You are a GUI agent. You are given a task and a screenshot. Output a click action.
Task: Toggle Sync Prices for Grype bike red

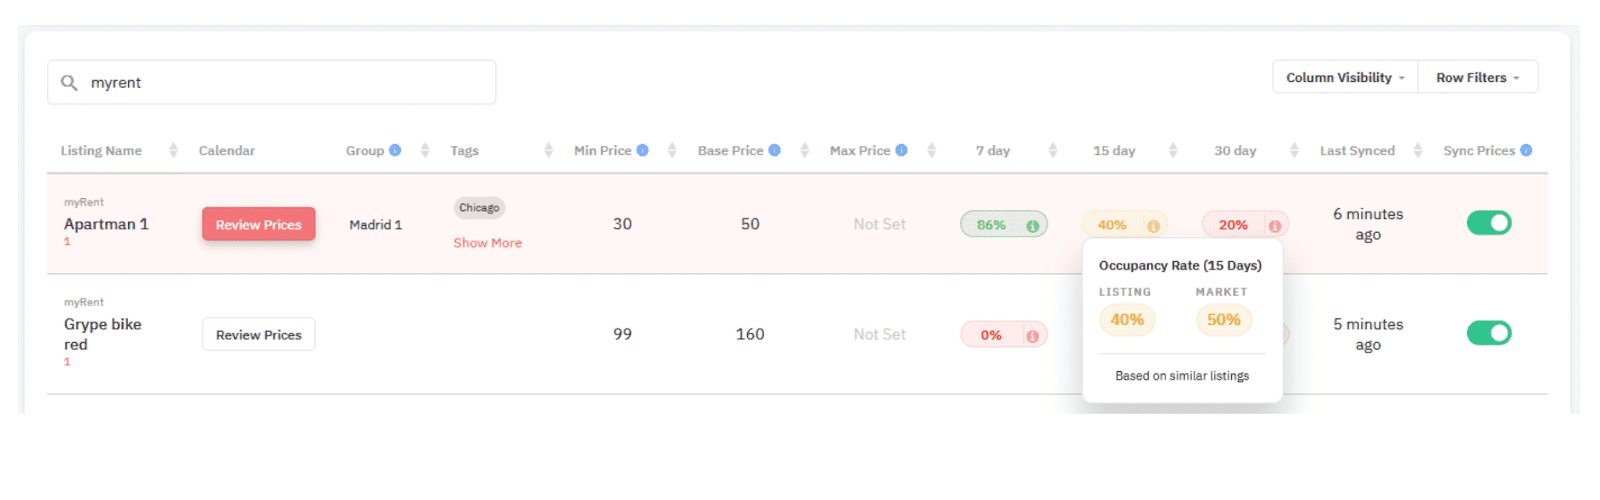pyautogui.click(x=1489, y=333)
